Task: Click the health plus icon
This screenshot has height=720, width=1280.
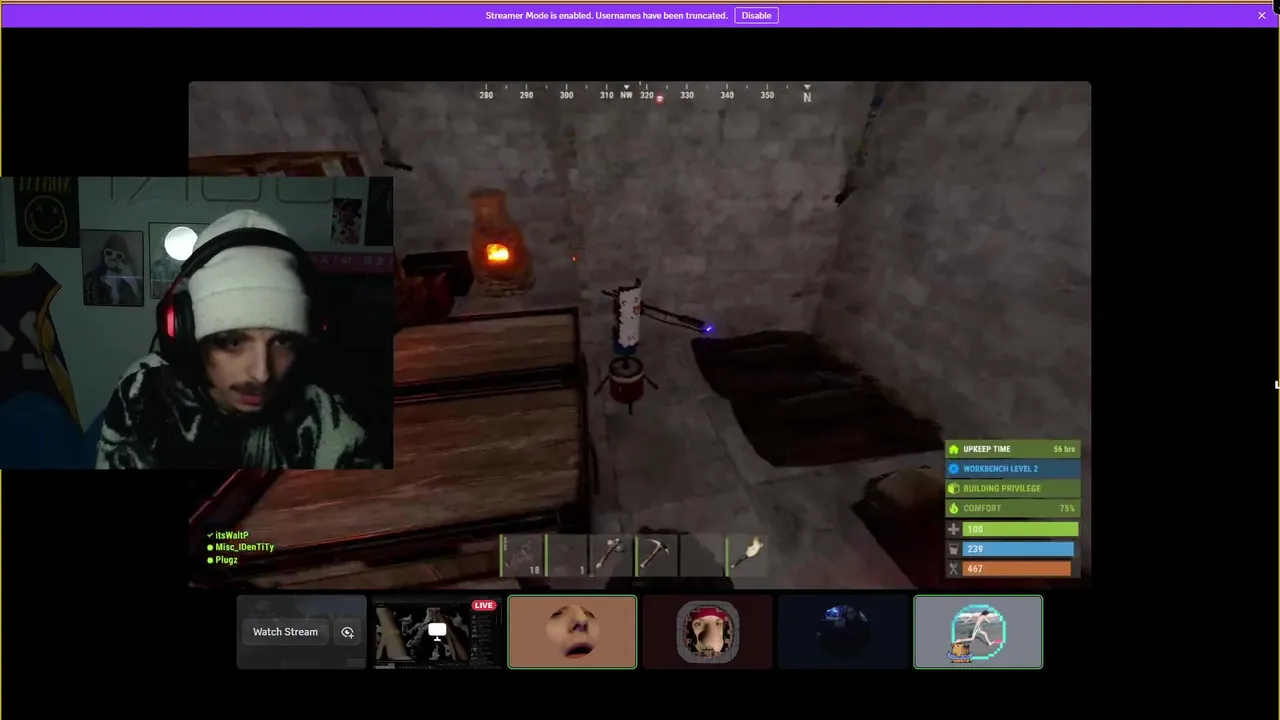Action: pos(954,529)
